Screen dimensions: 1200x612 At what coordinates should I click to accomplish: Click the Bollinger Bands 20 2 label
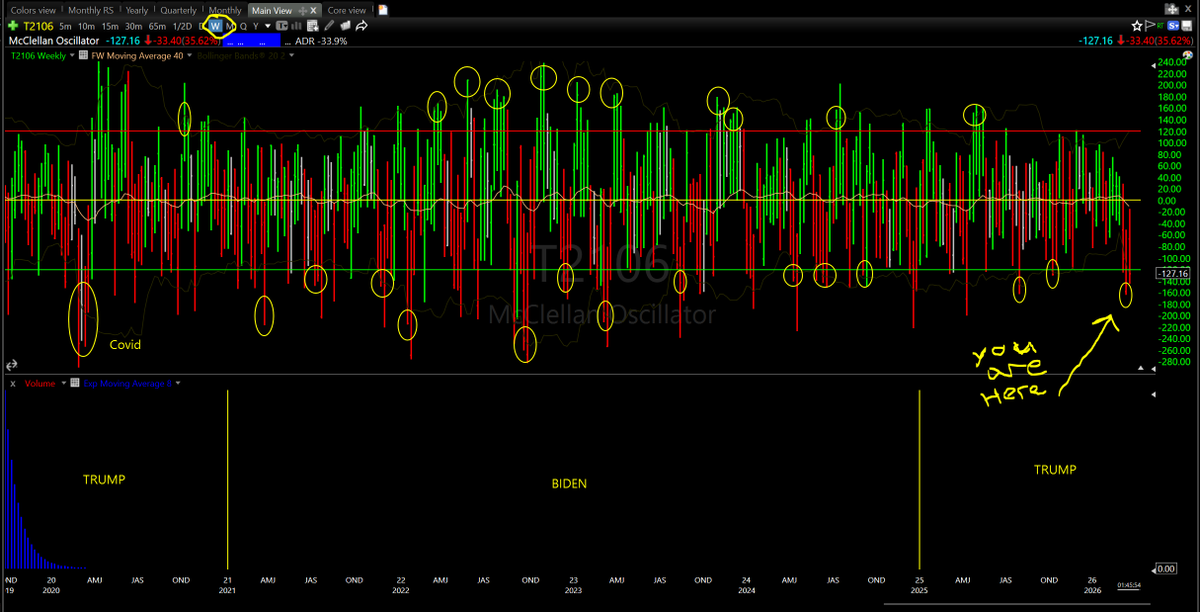coord(241,55)
